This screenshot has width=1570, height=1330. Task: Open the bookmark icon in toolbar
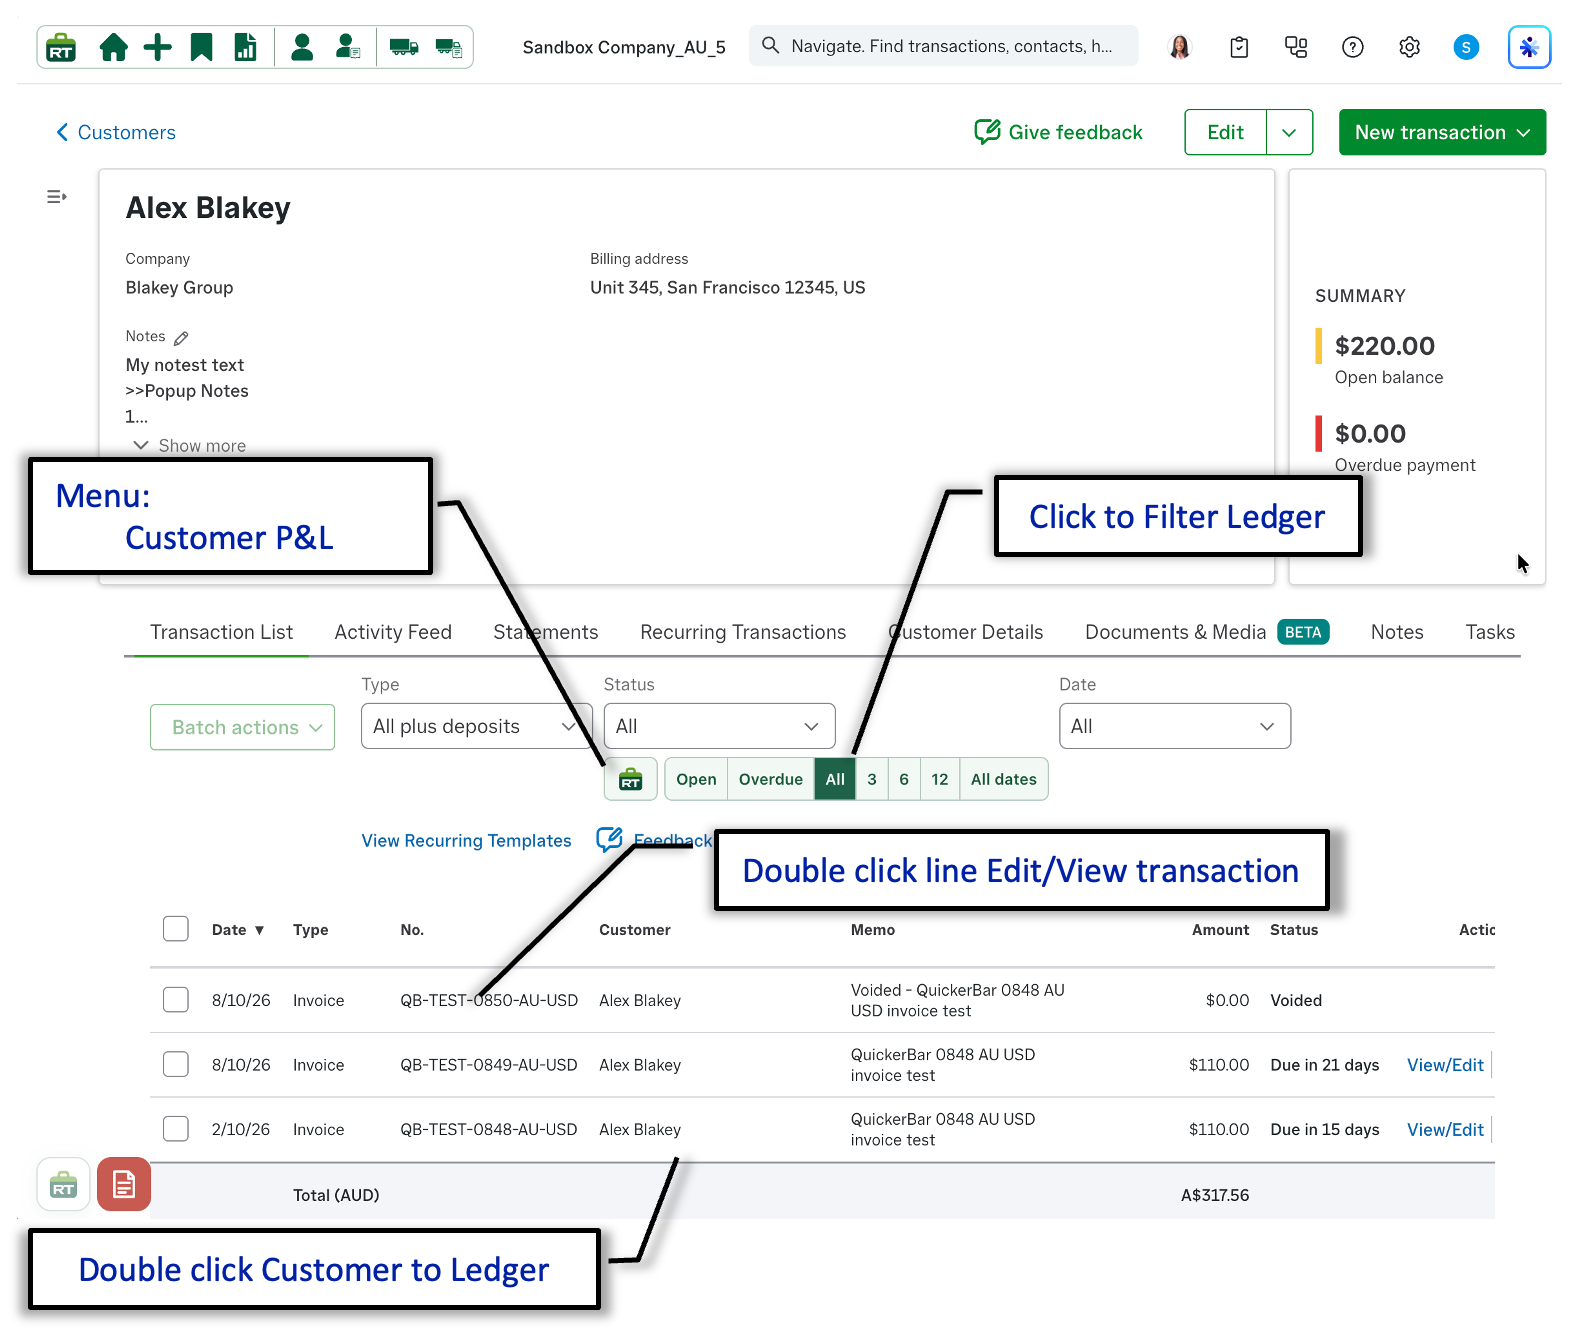(202, 47)
